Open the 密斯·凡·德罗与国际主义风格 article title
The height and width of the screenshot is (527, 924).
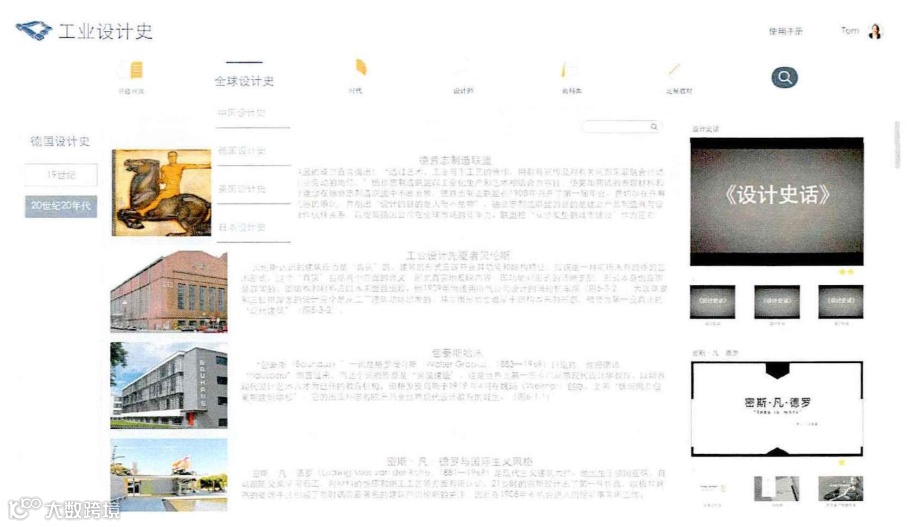[x=460, y=461]
